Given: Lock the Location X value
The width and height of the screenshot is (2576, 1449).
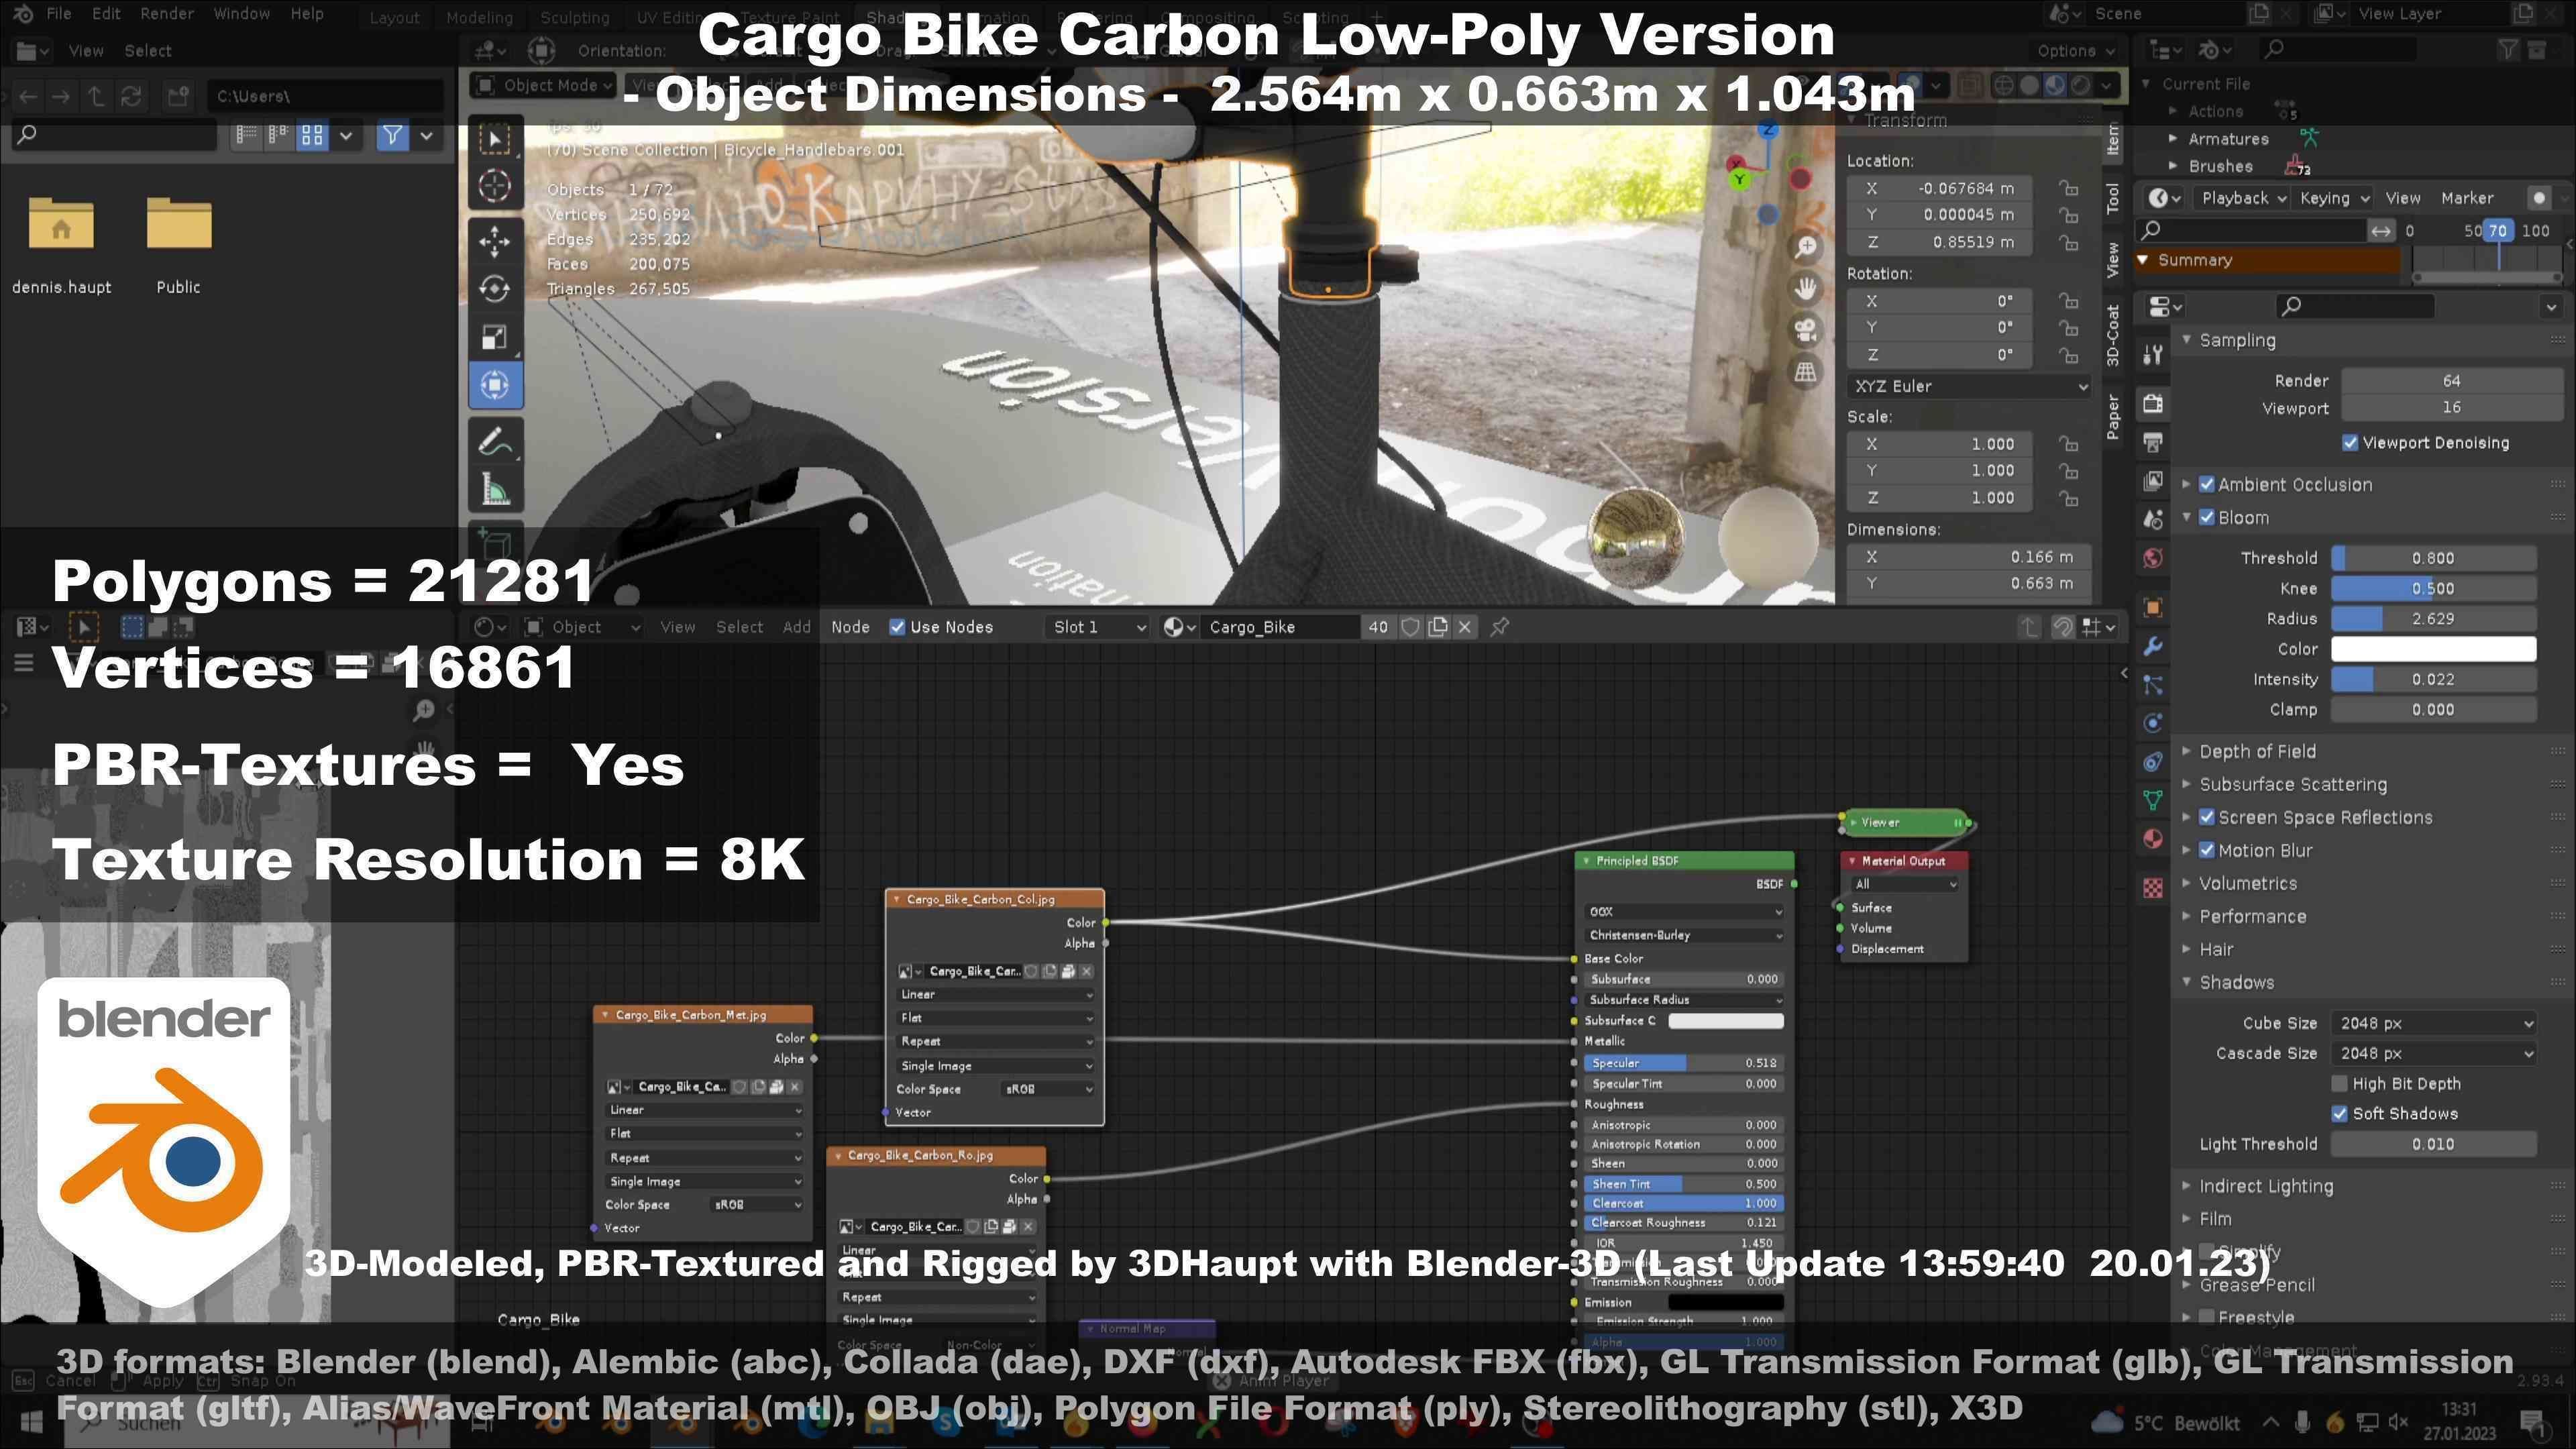Looking at the screenshot, I should point(2068,188).
